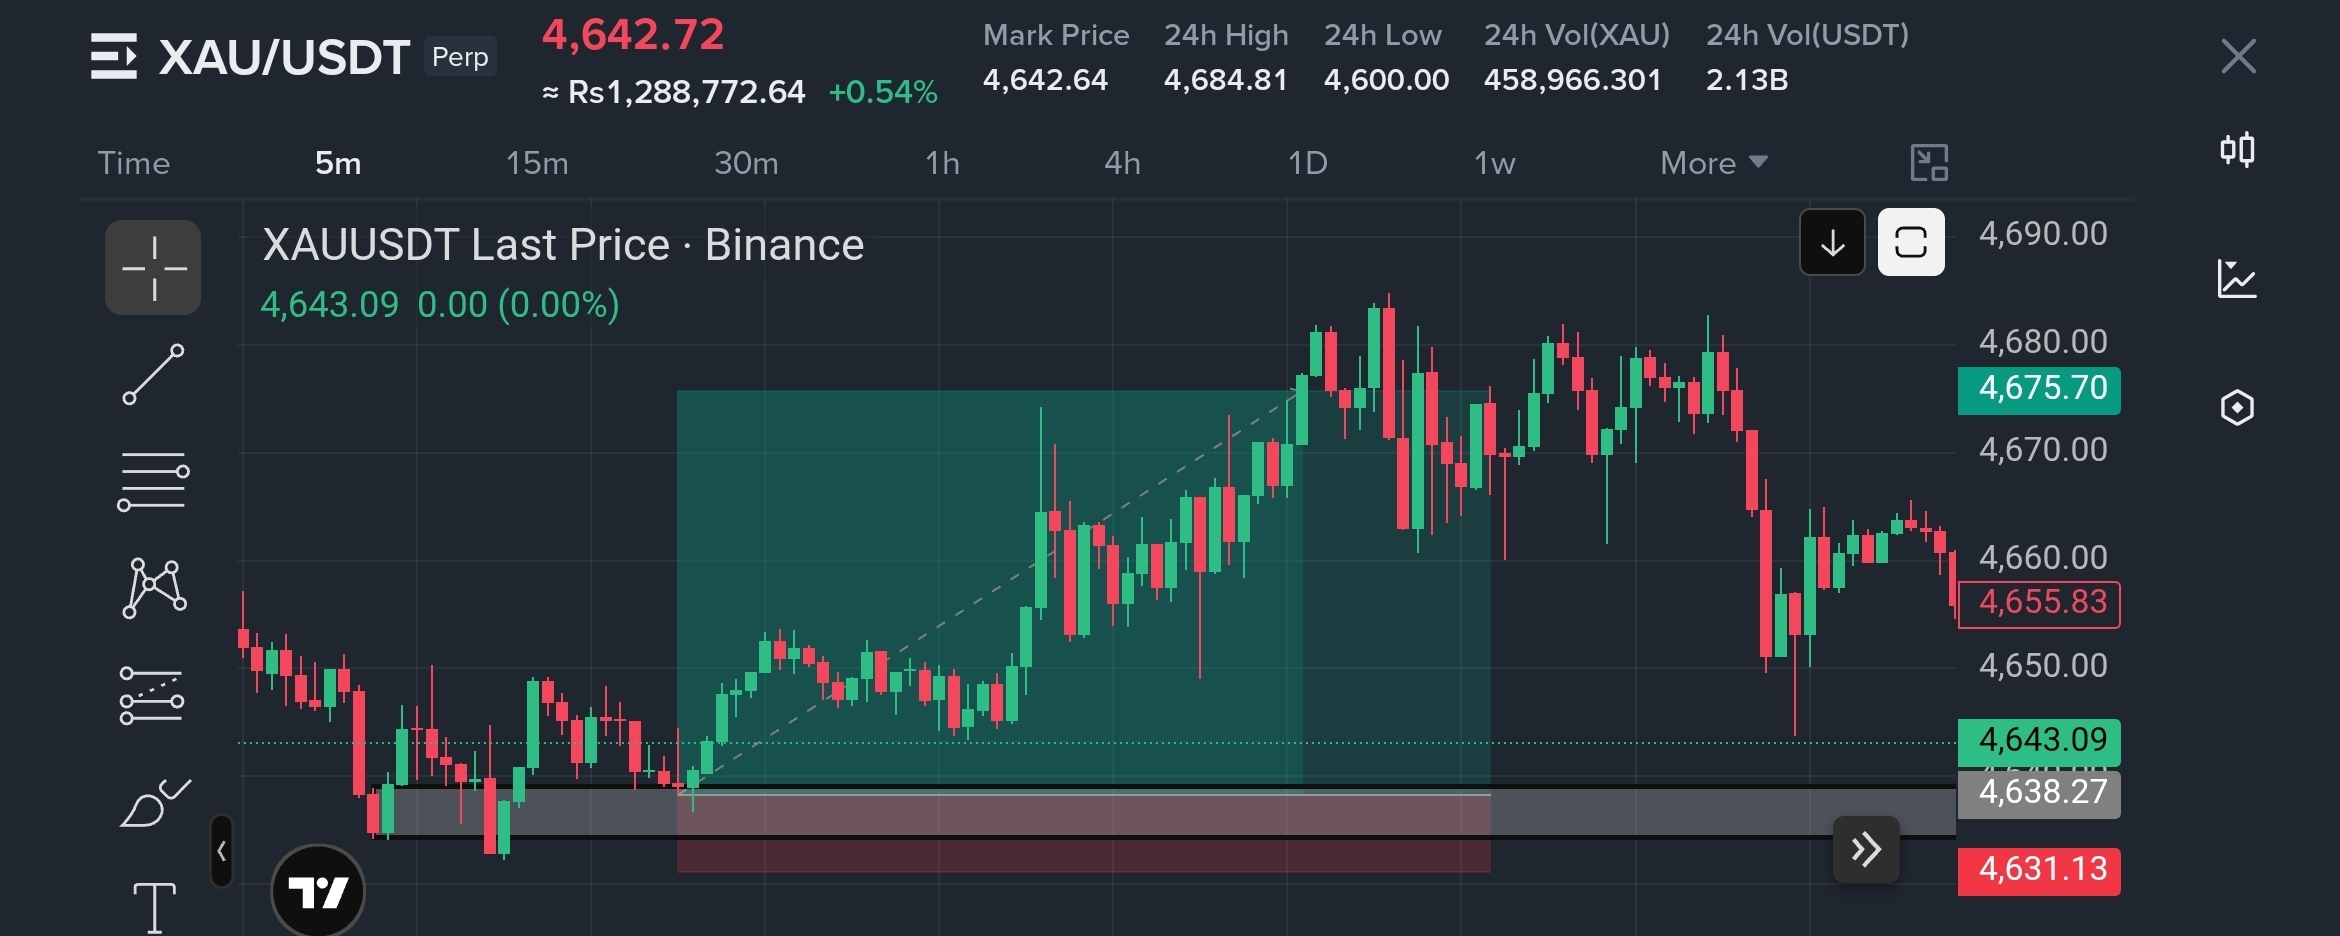
Task: Select the red stop-loss zone of position
Action: 1084,833
